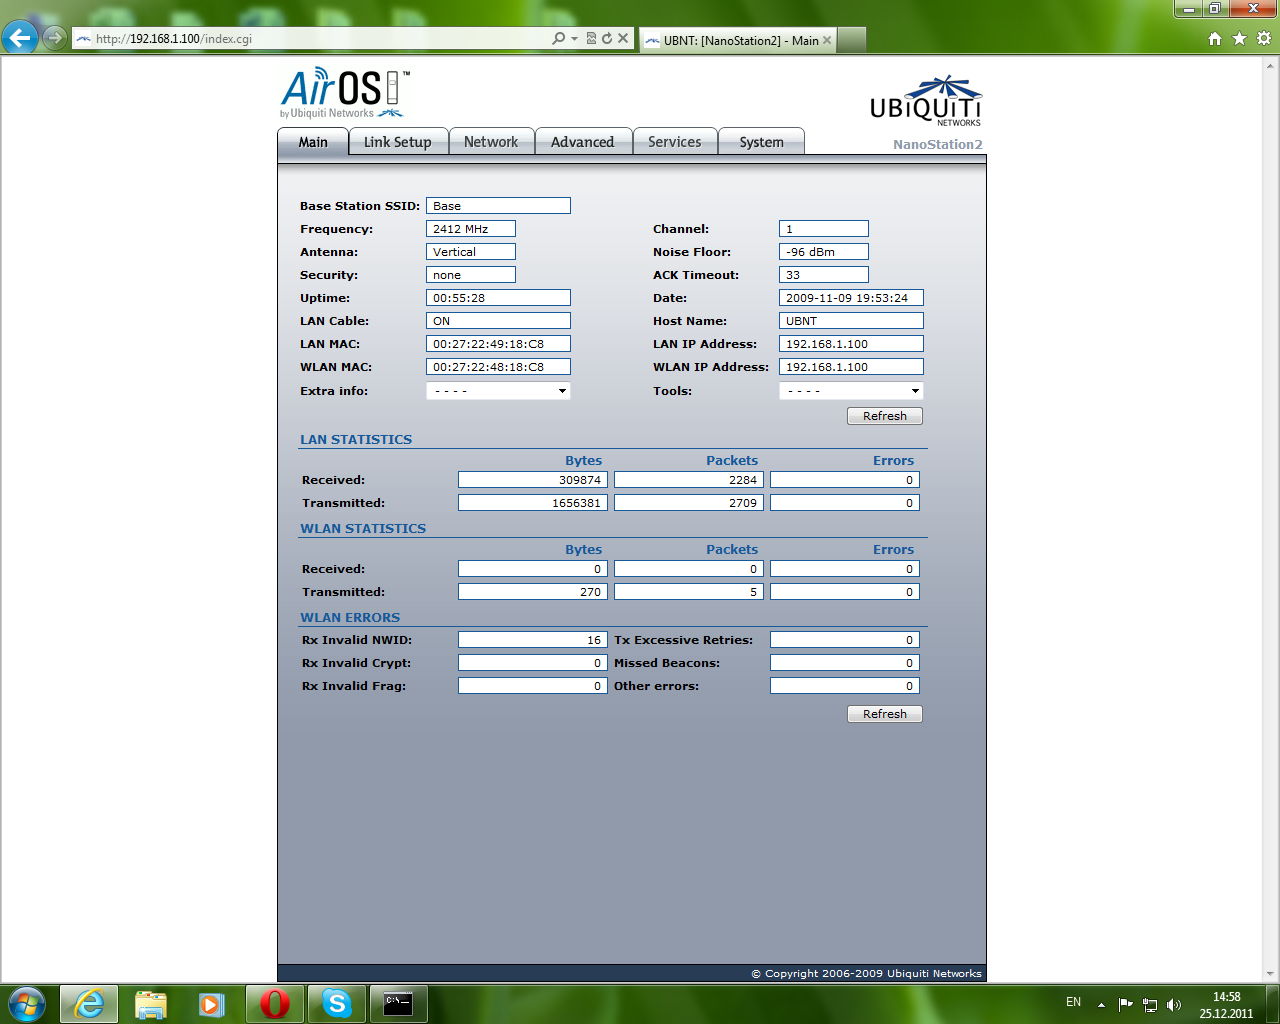Switch to the Main tab
The image size is (1280, 1024).
(x=313, y=142)
